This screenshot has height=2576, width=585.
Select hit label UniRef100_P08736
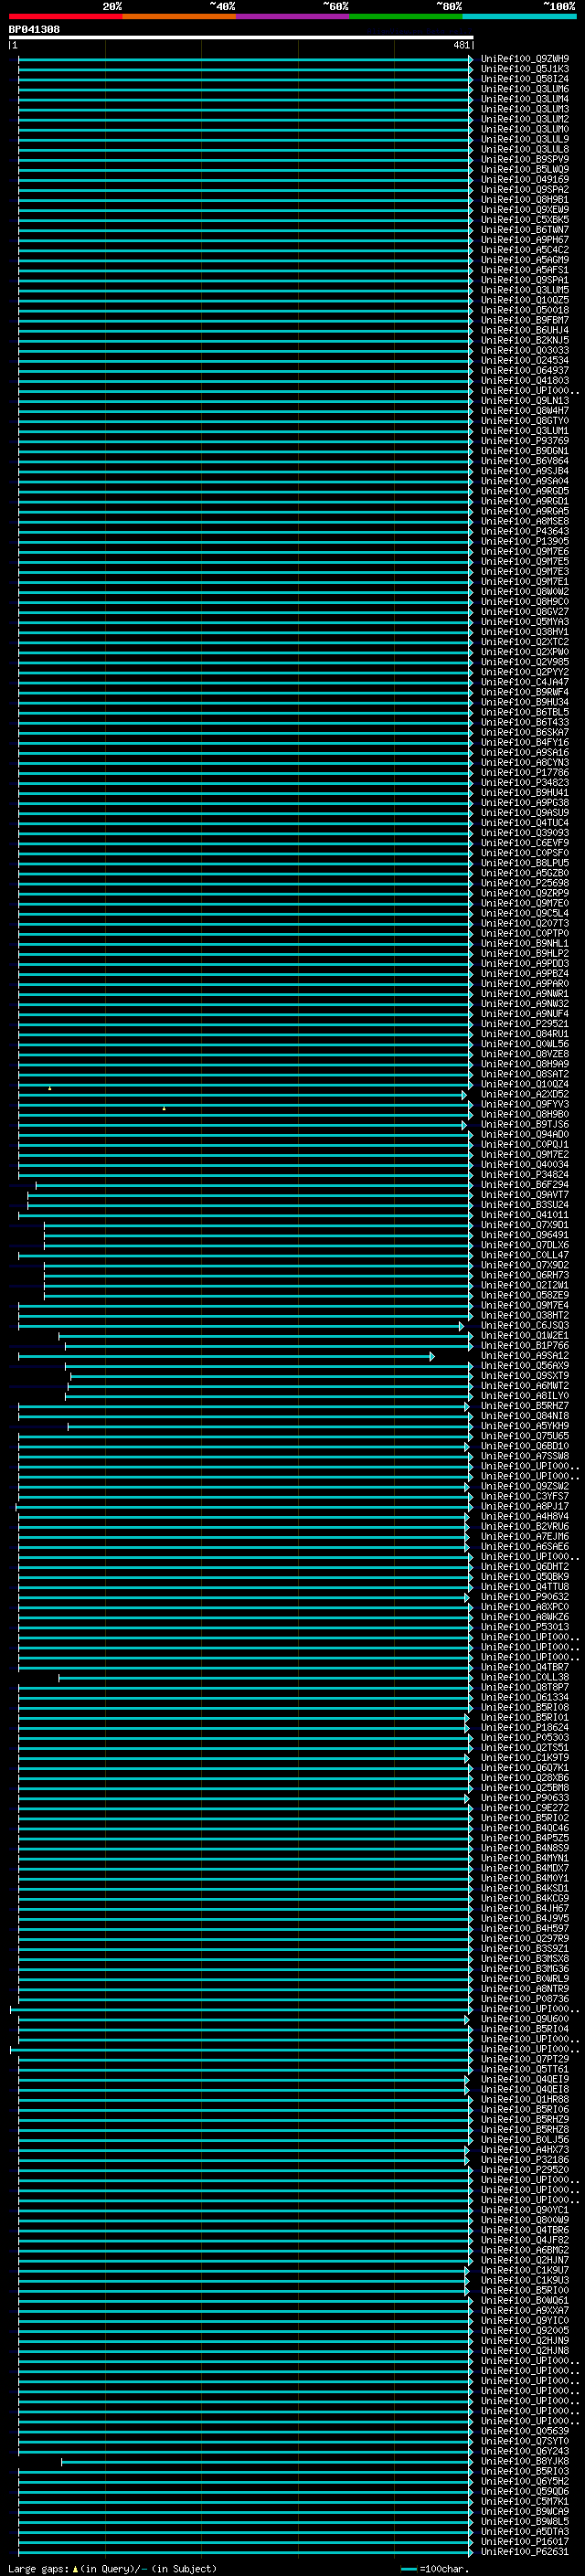[525, 1999]
